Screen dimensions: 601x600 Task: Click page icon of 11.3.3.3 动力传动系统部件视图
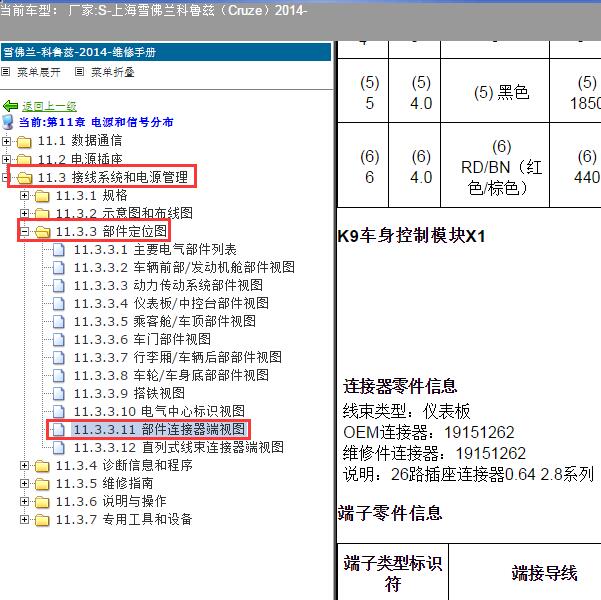pos(59,286)
